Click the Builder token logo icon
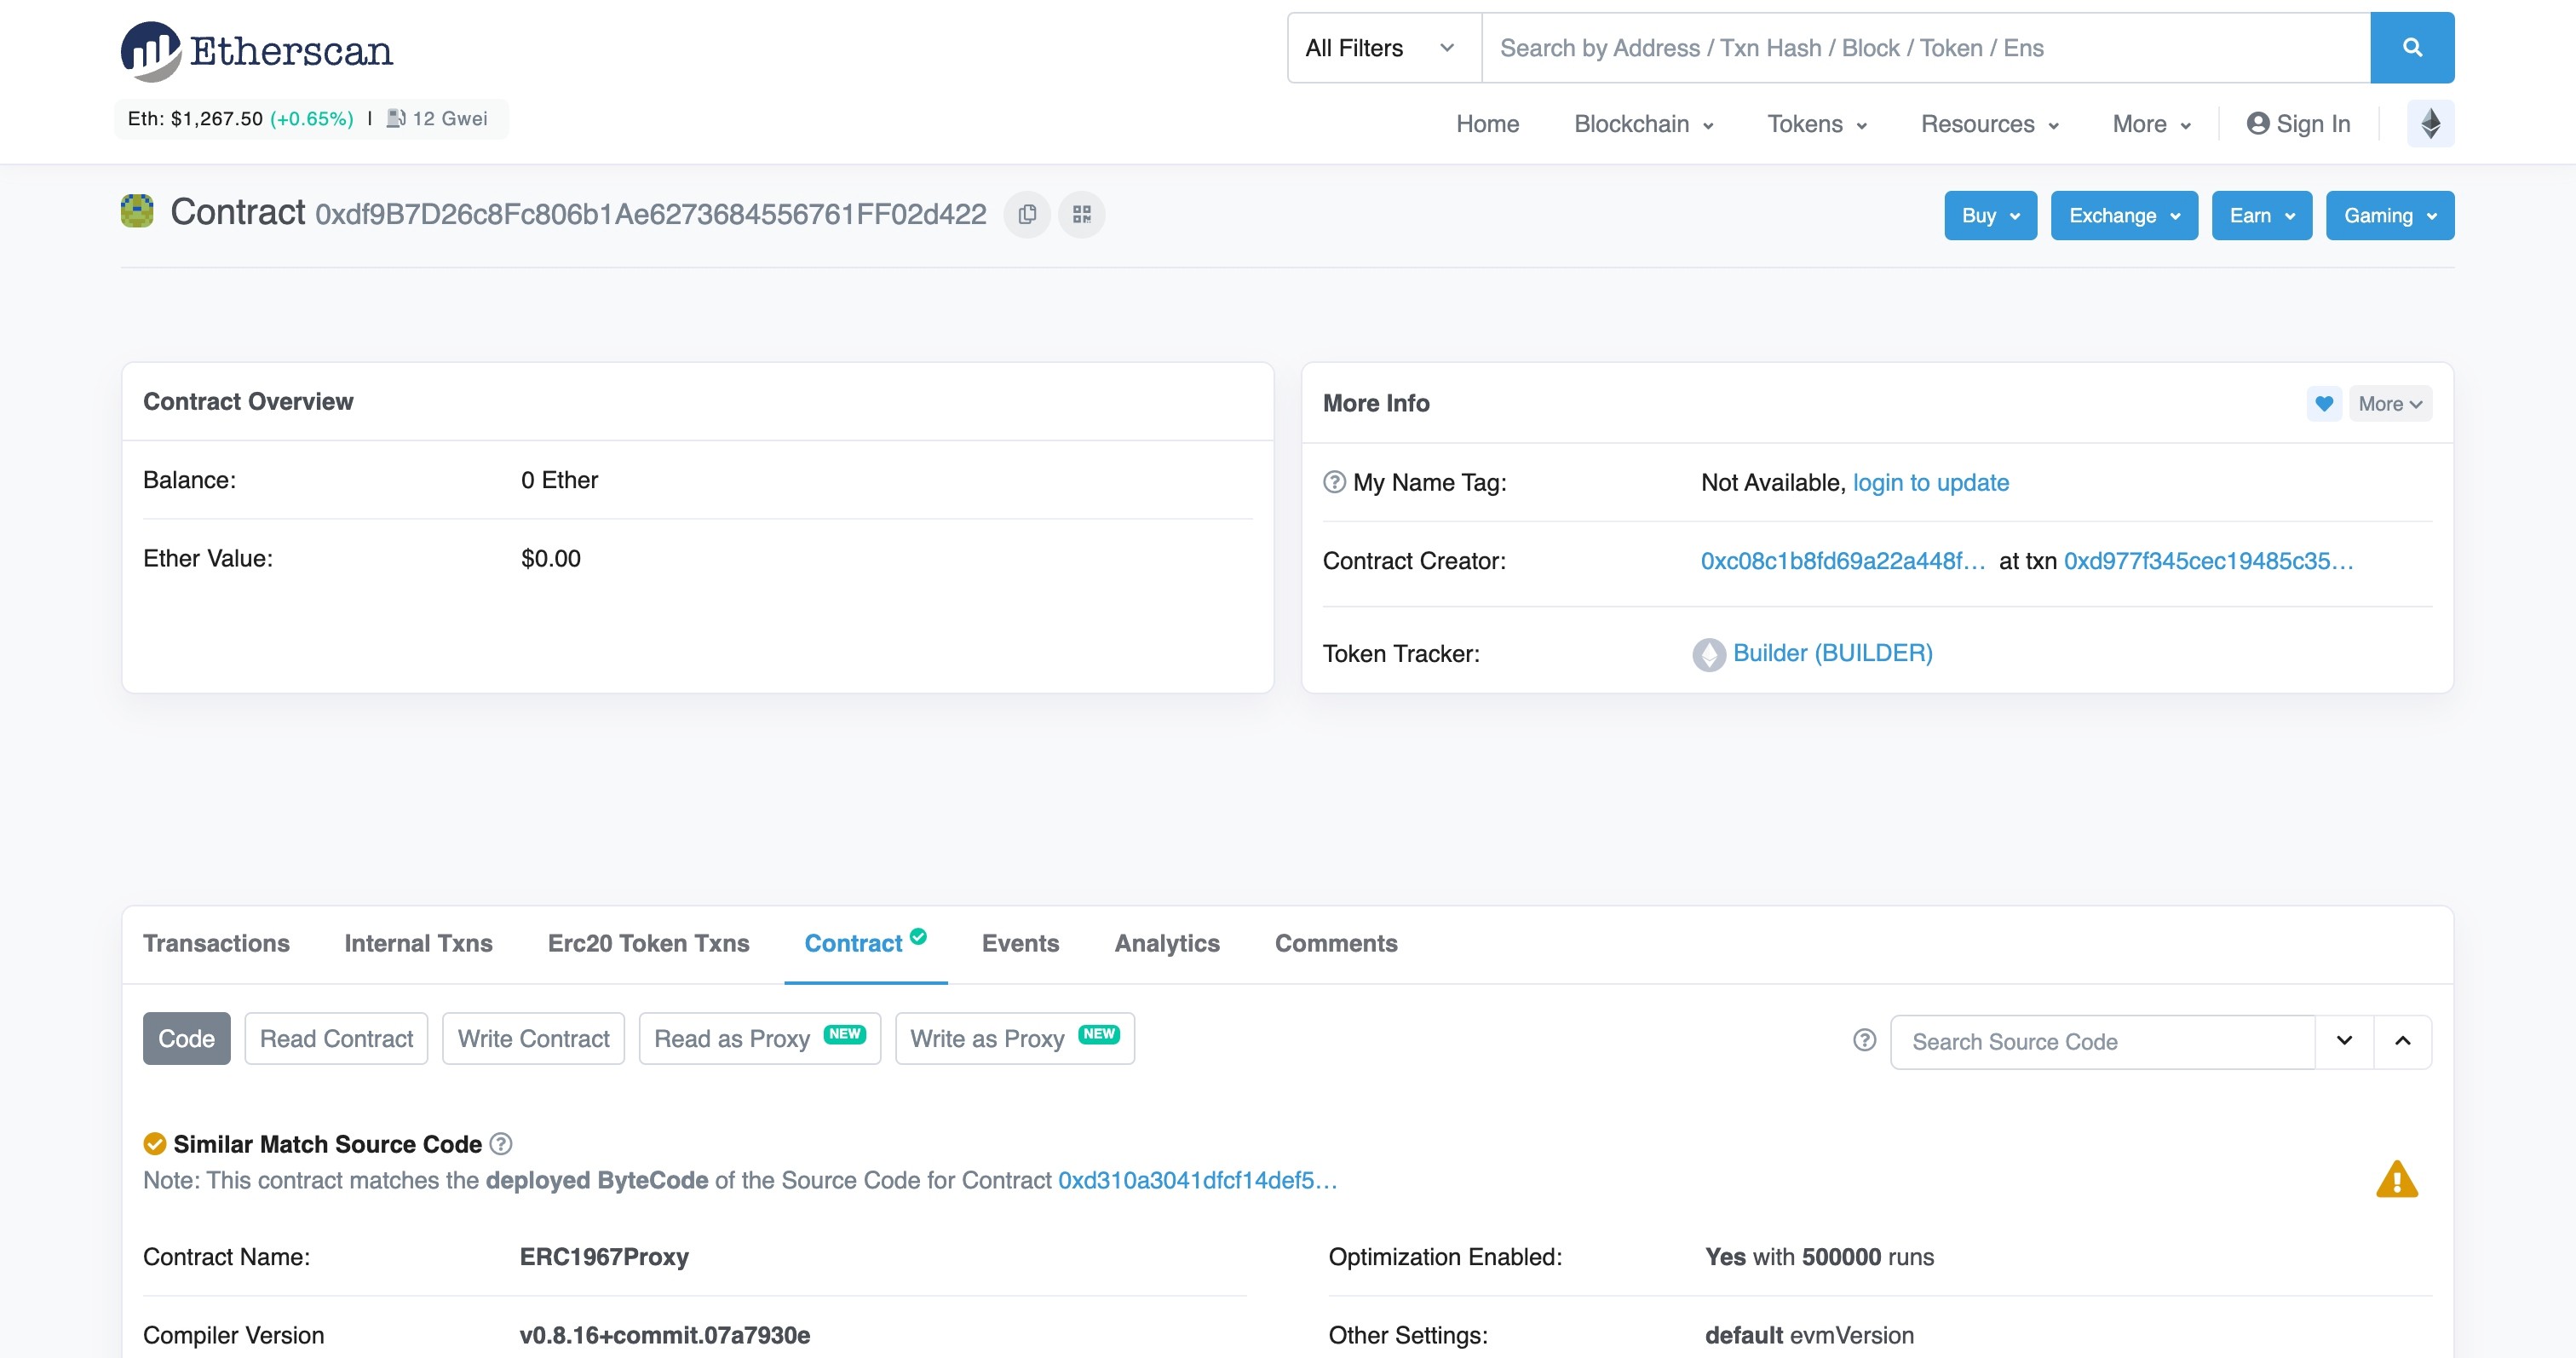This screenshot has width=2576, height=1358. [1709, 654]
